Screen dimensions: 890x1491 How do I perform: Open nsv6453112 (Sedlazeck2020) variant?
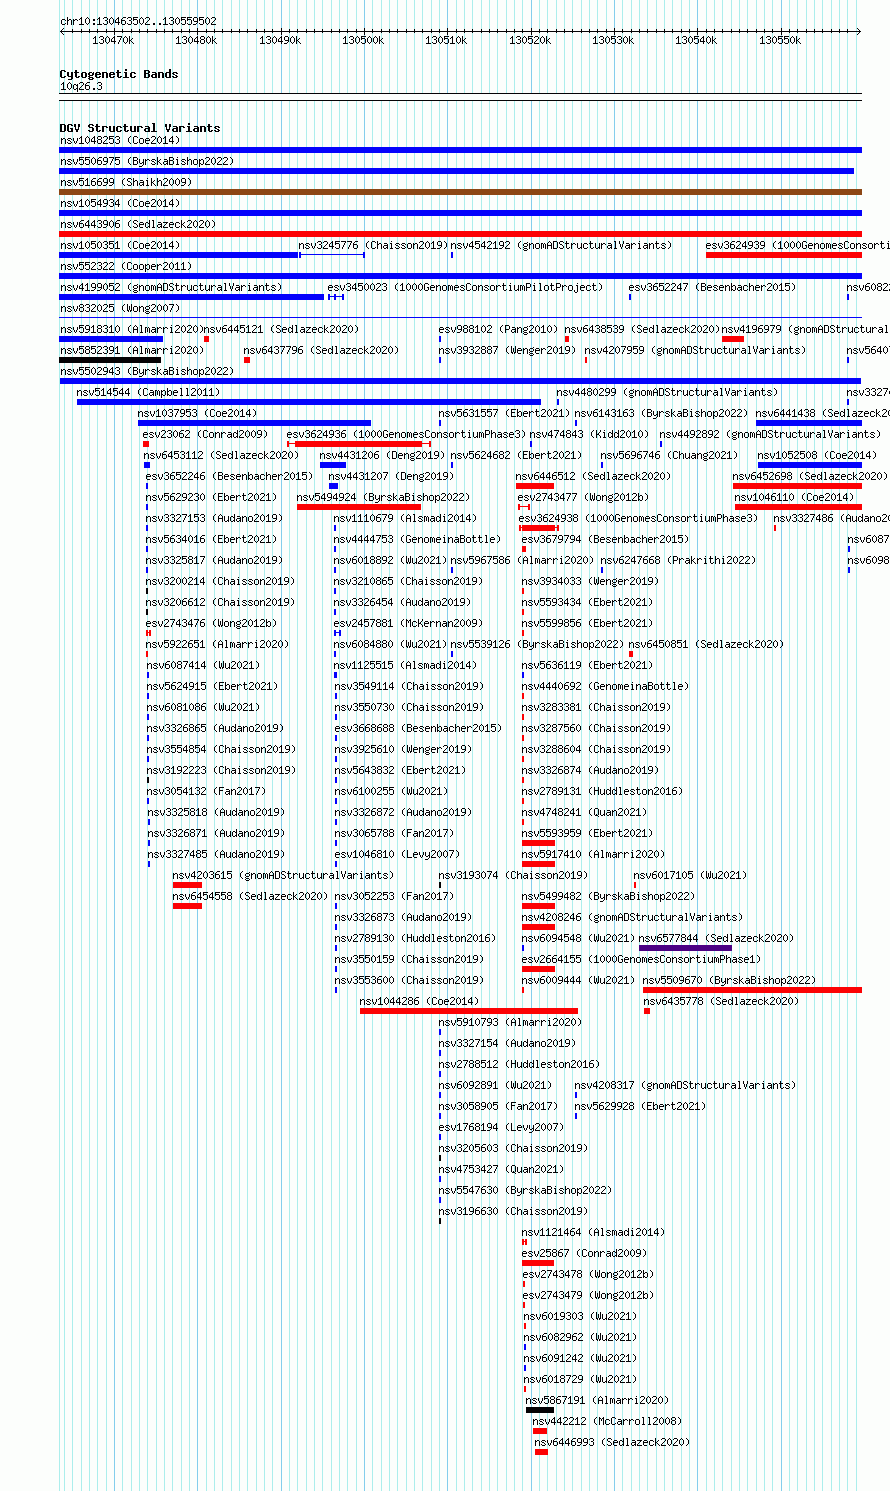pos(221,456)
